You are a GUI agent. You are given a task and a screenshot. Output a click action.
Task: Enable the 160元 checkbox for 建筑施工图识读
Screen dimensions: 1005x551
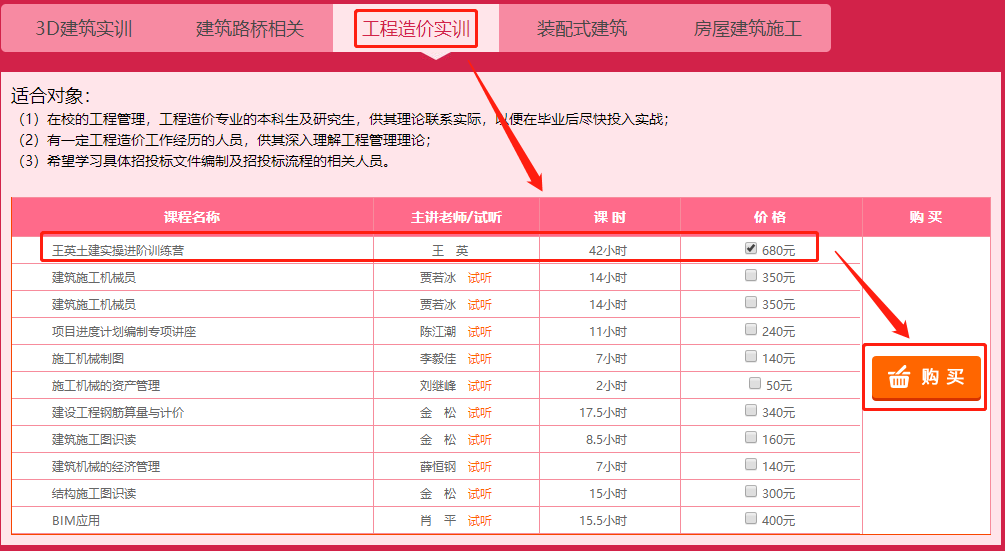pos(751,437)
